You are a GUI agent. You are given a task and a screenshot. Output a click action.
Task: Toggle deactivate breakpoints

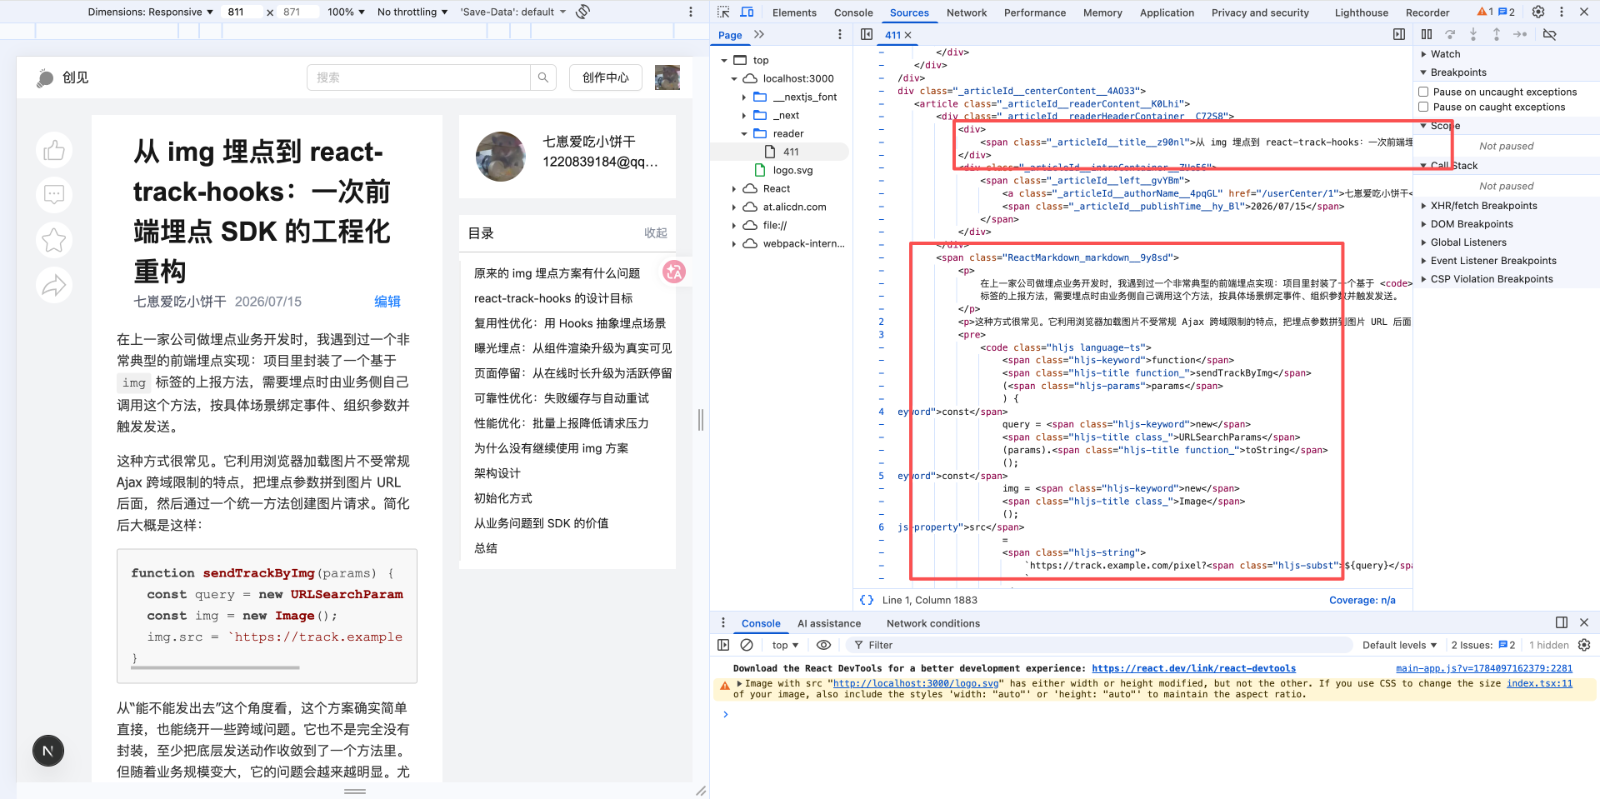1549,34
